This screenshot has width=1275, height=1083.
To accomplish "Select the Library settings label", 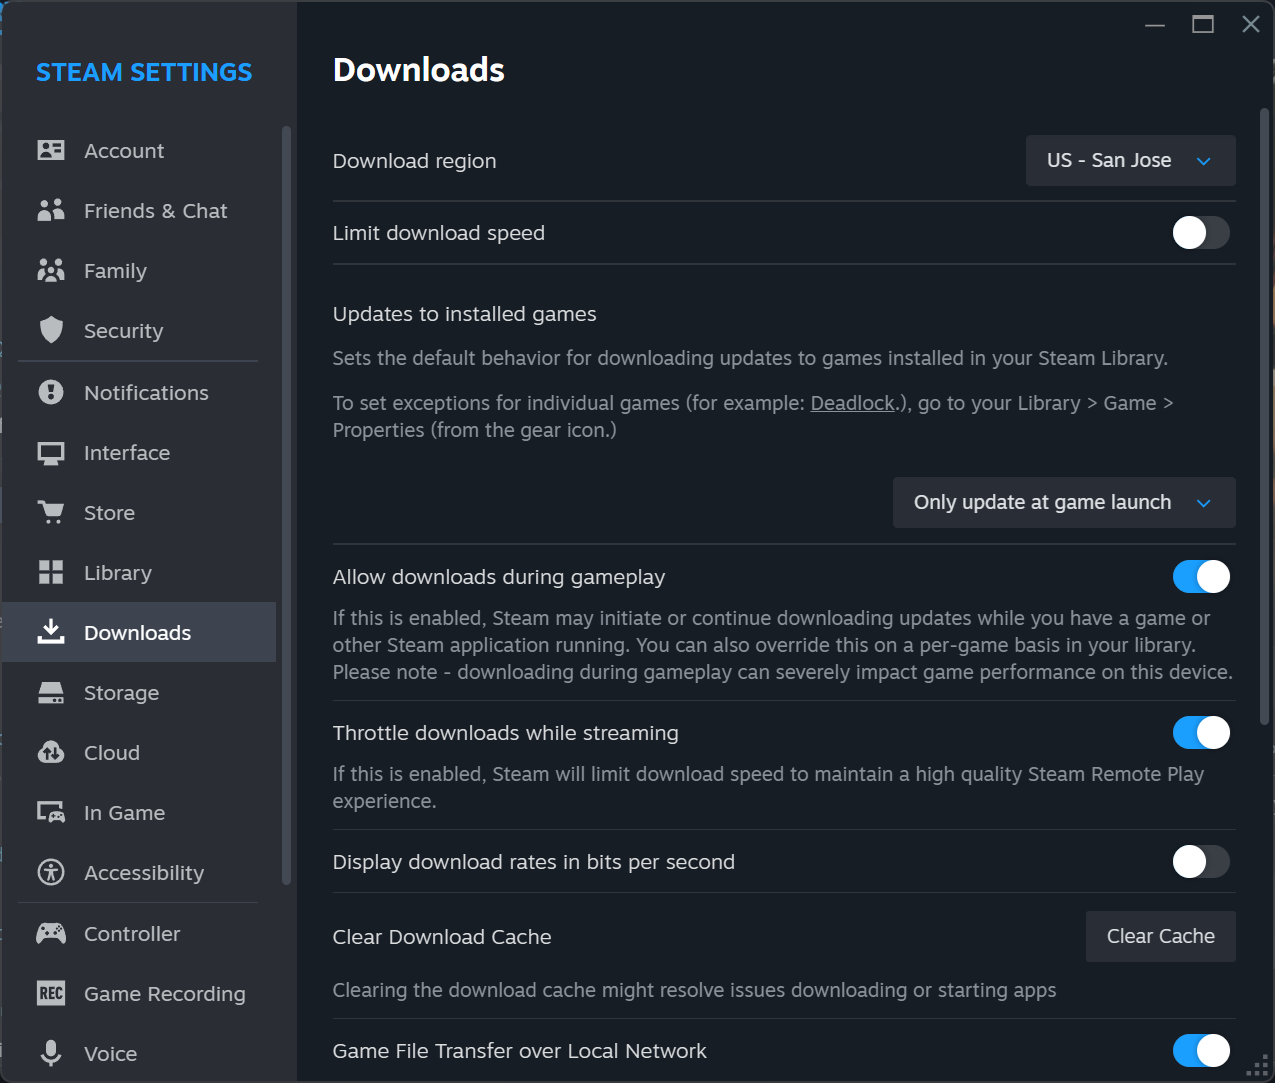I will [x=118, y=573].
